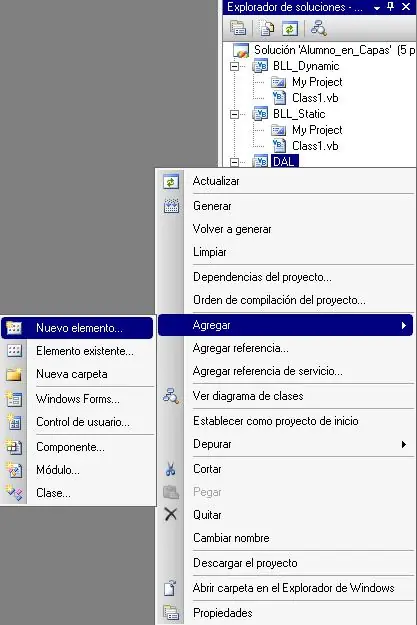Screen dimensions: 417x625
Task: Click the Show All Files toolbar icon
Action: 266,28
